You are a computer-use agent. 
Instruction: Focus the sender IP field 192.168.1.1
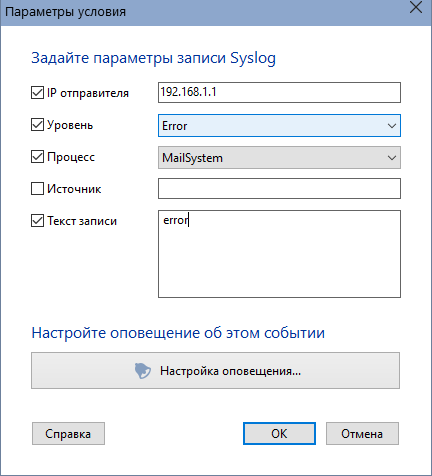coord(279,92)
